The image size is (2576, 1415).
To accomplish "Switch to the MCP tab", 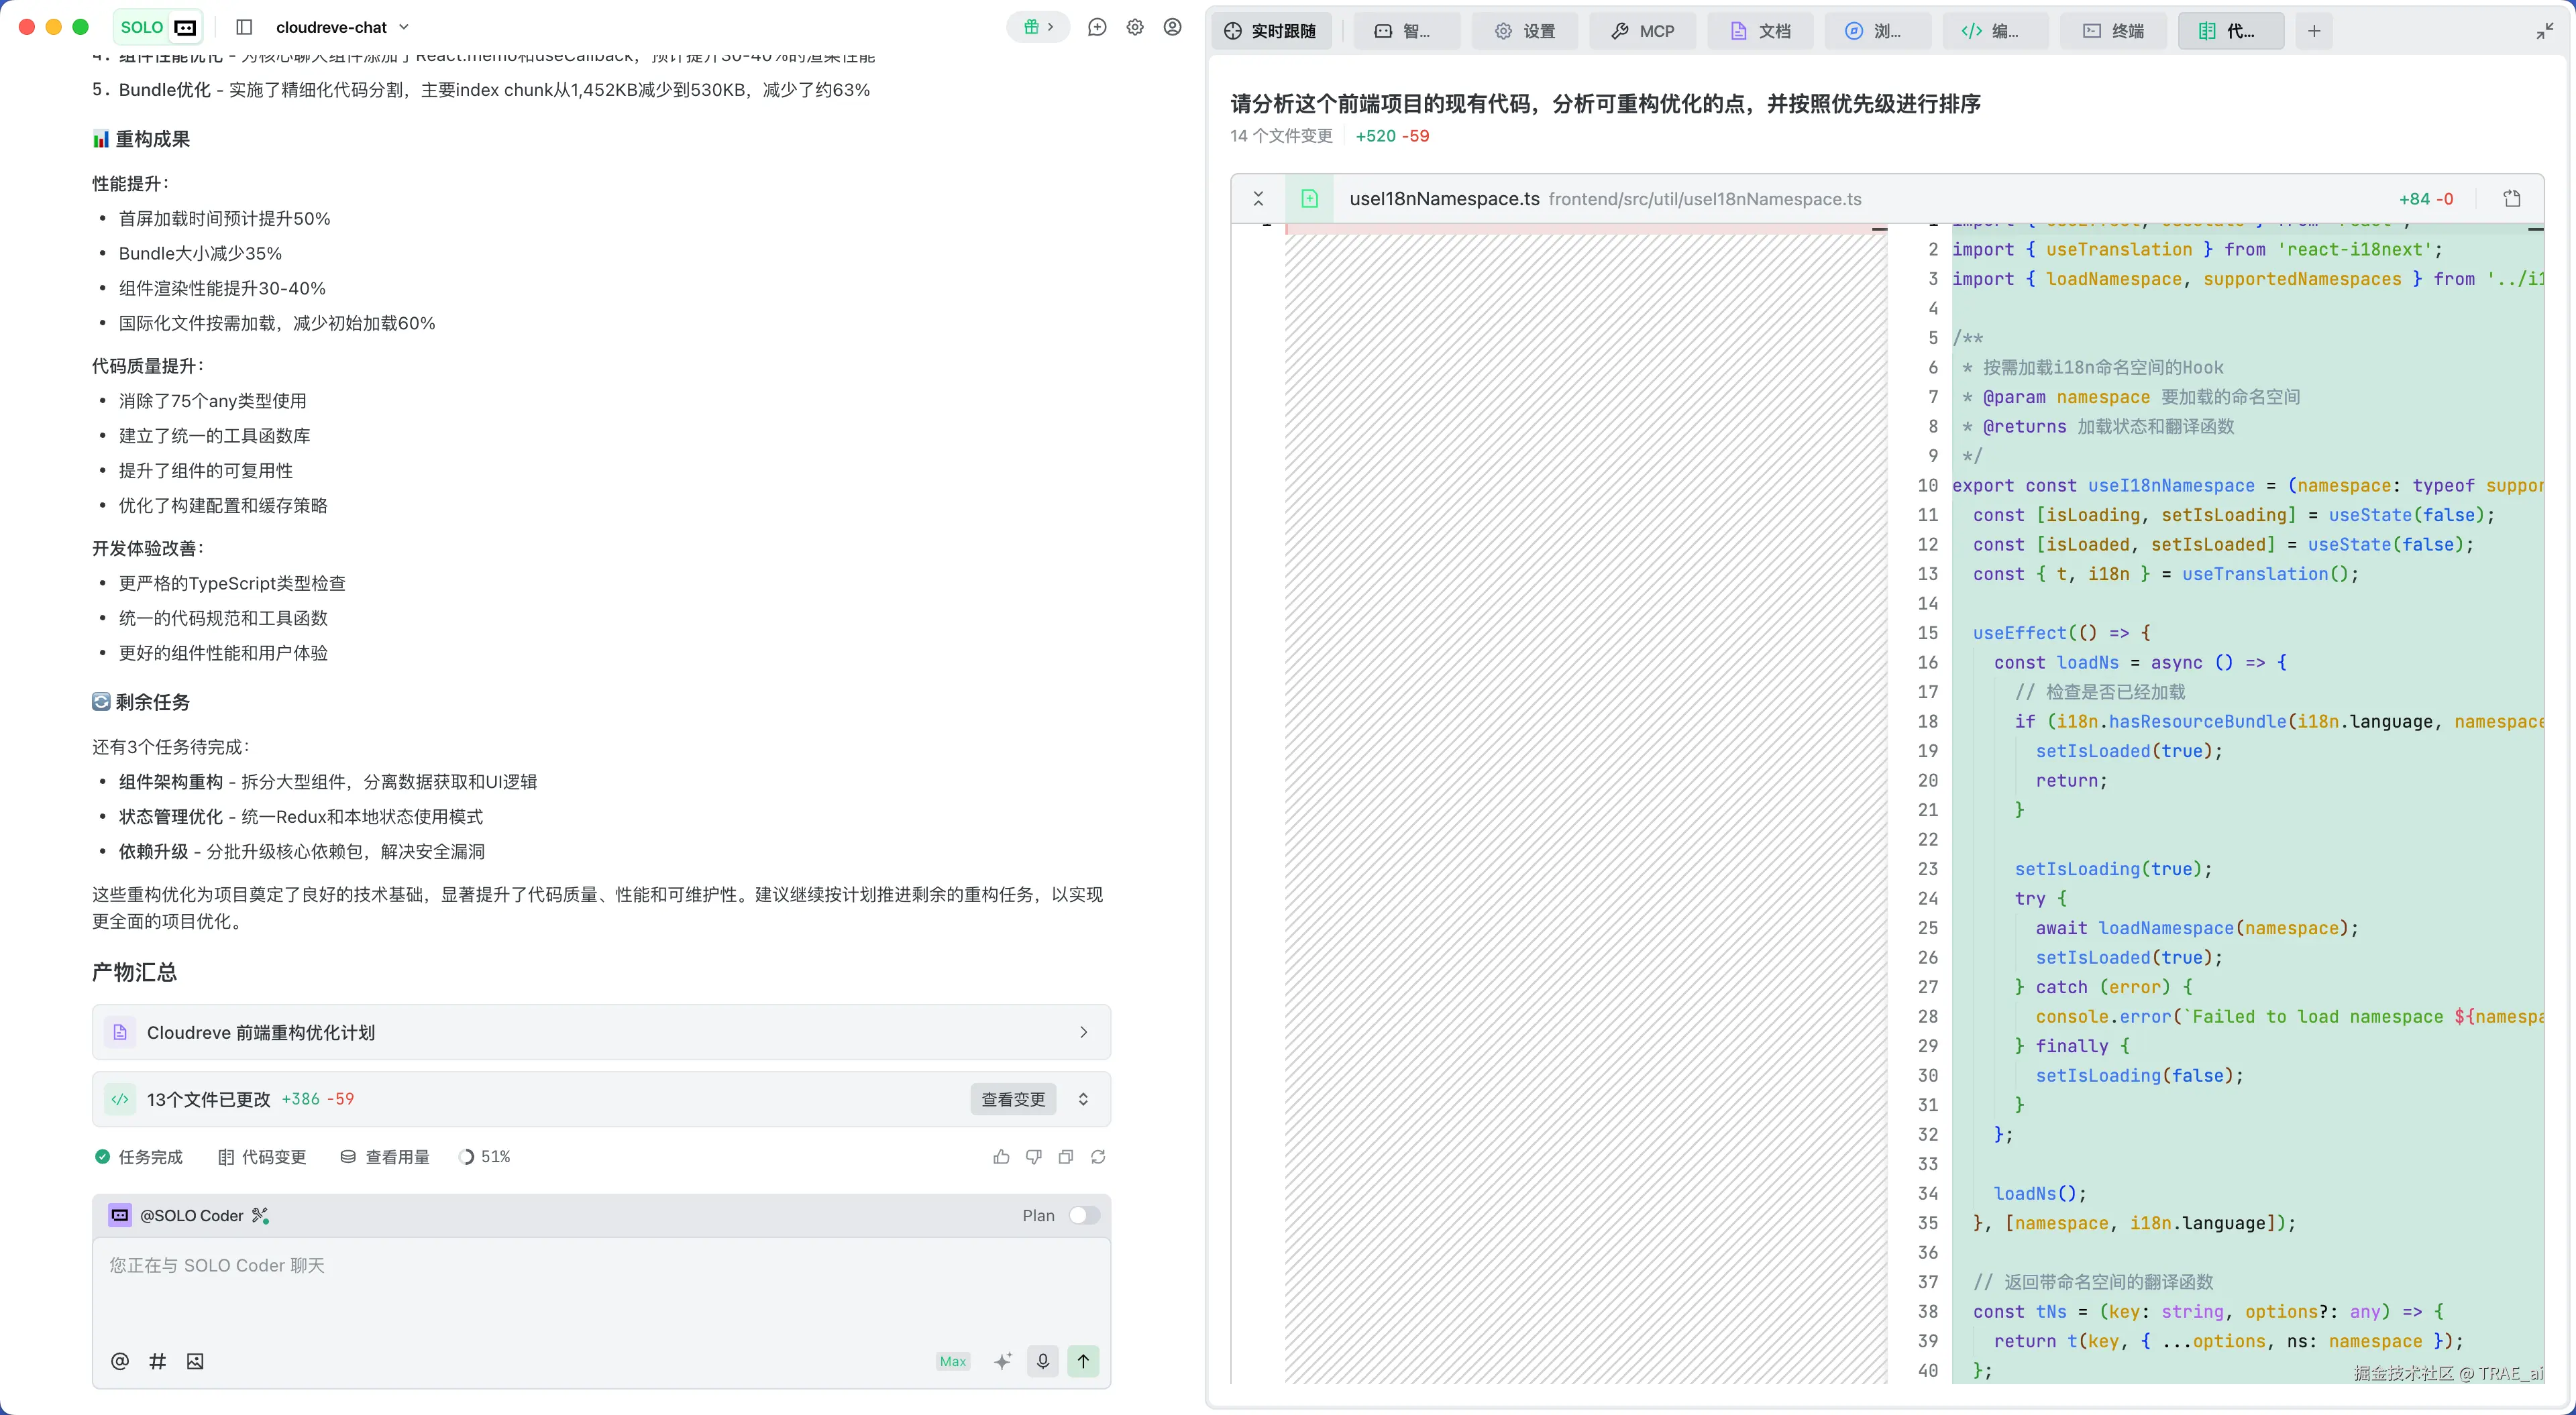I will 1642,31.
